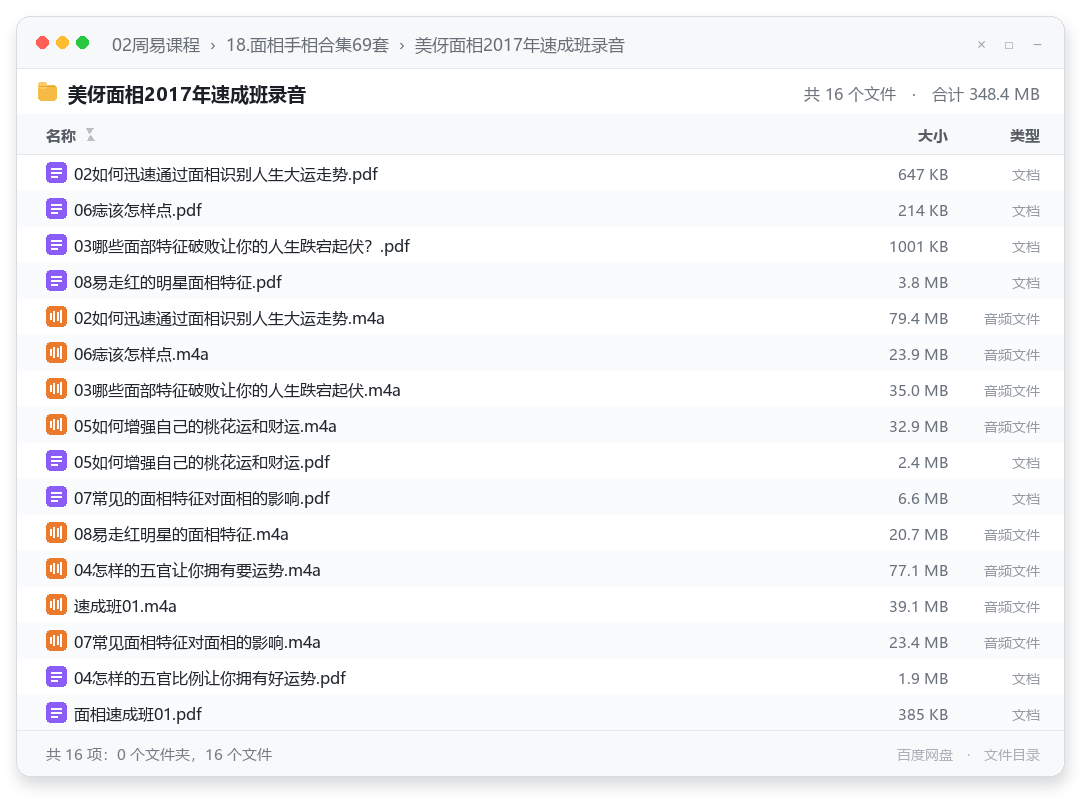Select the audio icon beside 06痣该怎样点.m4a
The height and width of the screenshot is (800, 1080).
tap(56, 353)
